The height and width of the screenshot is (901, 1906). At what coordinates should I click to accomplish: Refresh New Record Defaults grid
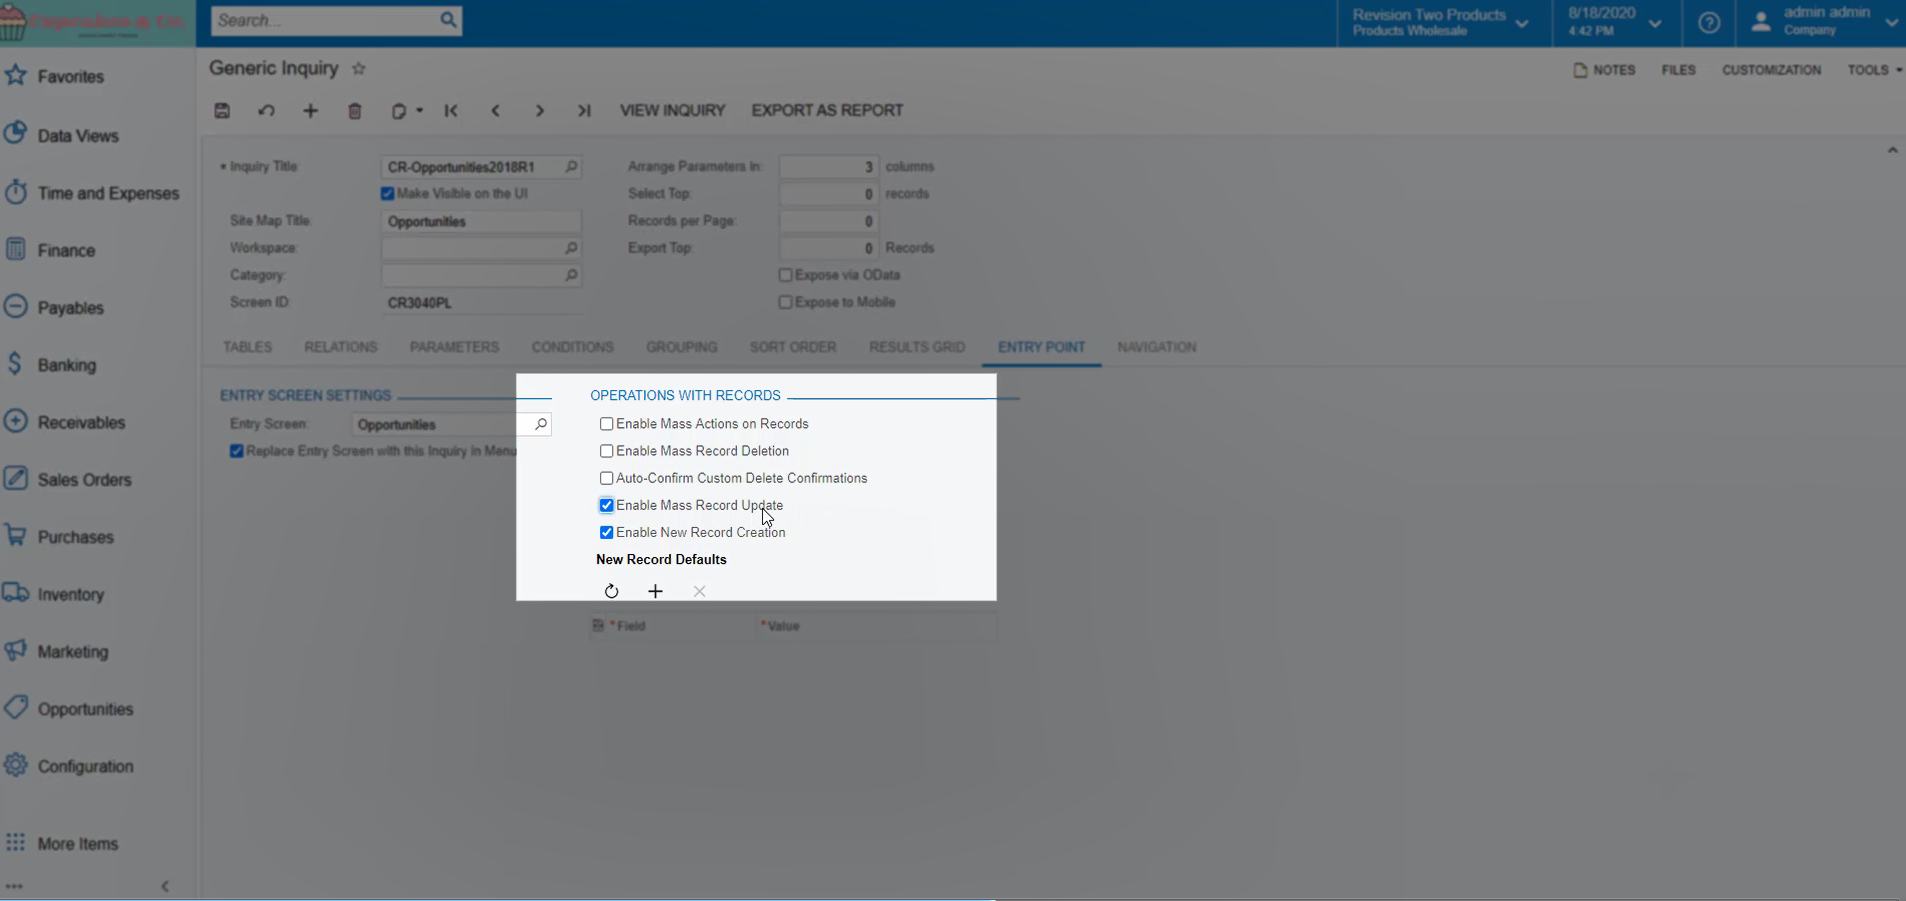[611, 591]
